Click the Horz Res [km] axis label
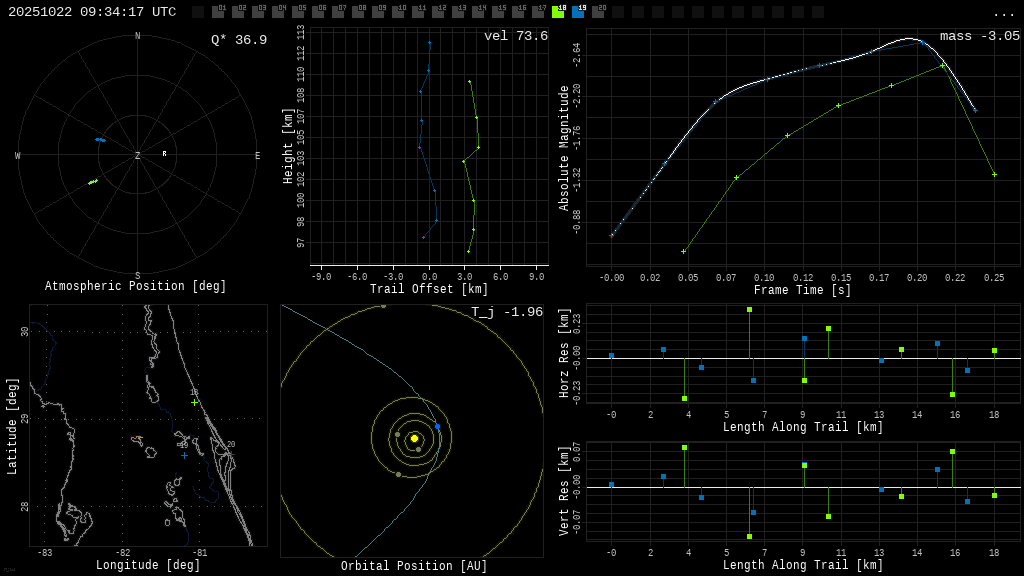The height and width of the screenshot is (576, 1024). (564, 353)
